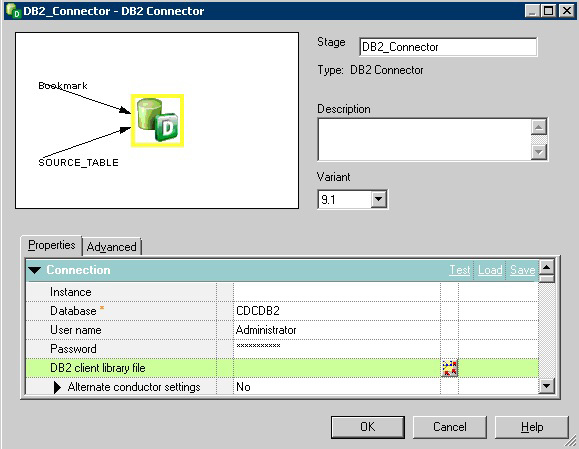Switch to the Advanced tab
The image size is (579, 449).
[x=112, y=247]
